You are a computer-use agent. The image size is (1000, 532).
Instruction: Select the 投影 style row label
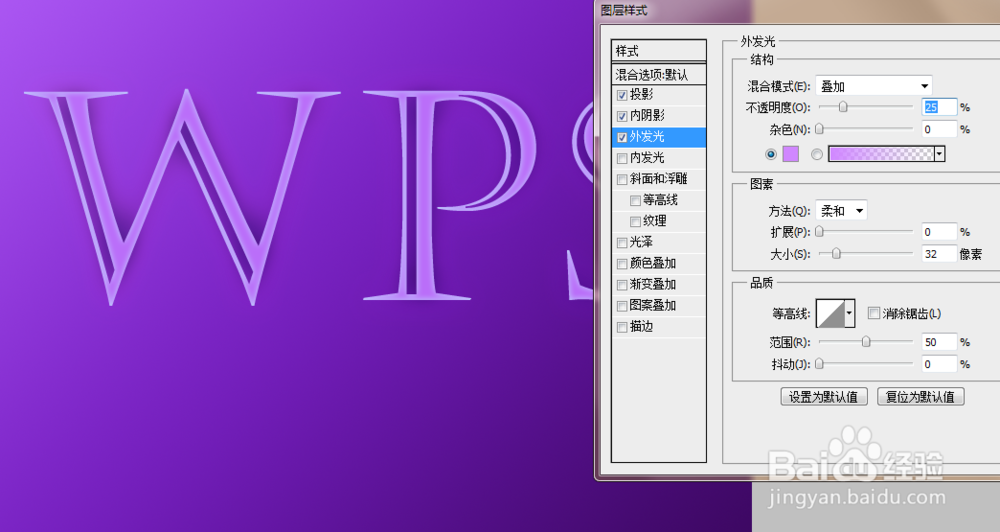pyautogui.click(x=642, y=94)
